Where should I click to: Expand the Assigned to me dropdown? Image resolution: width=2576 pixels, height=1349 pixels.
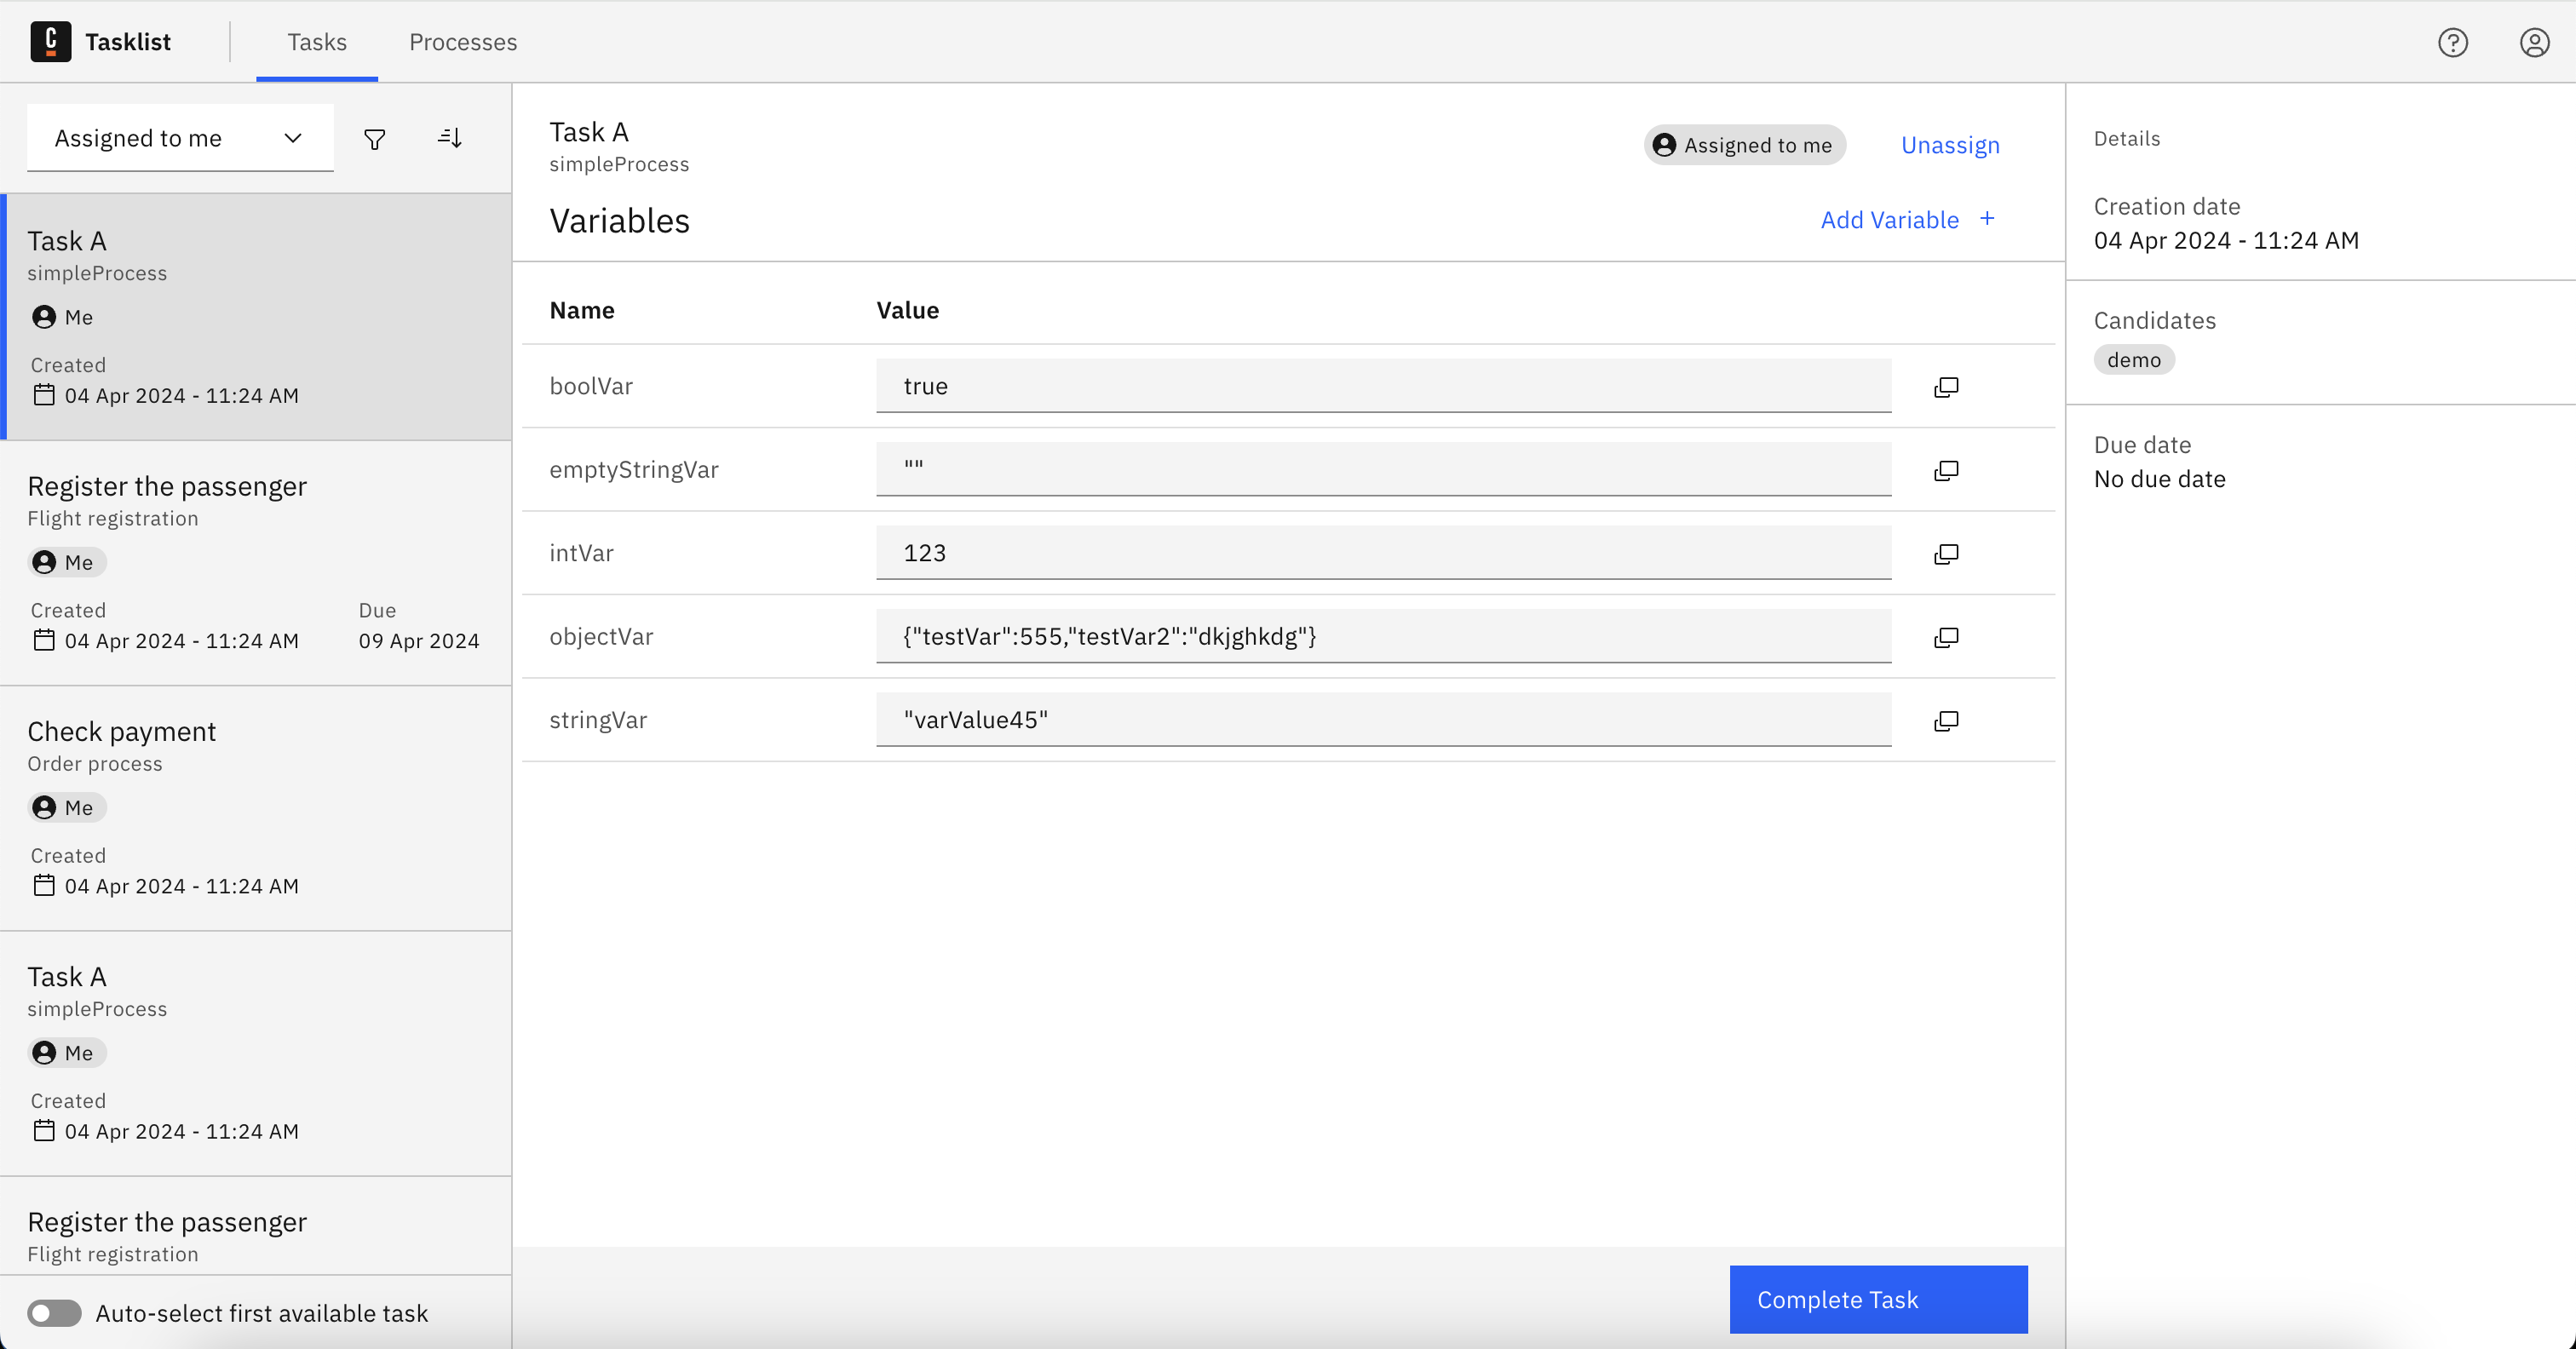pos(177,136)
